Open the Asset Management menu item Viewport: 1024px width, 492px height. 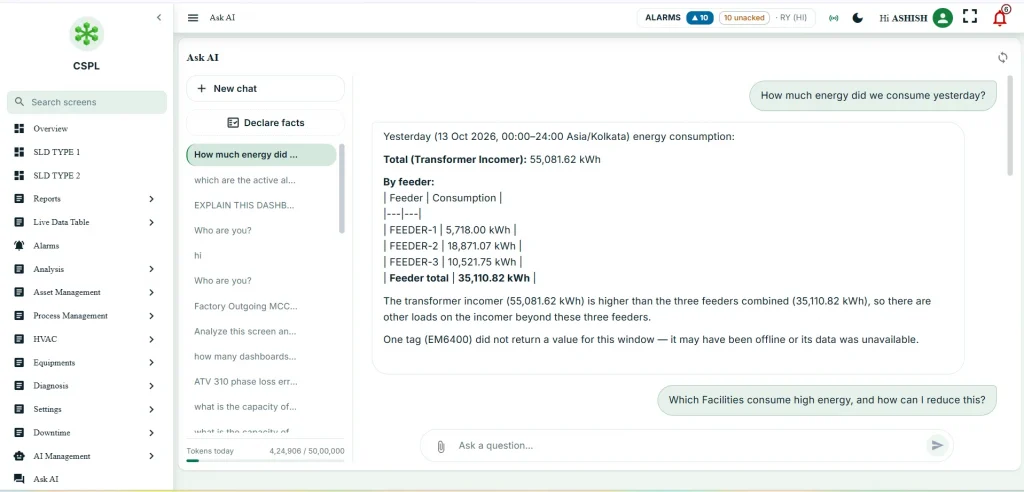[x=86, y=292]
